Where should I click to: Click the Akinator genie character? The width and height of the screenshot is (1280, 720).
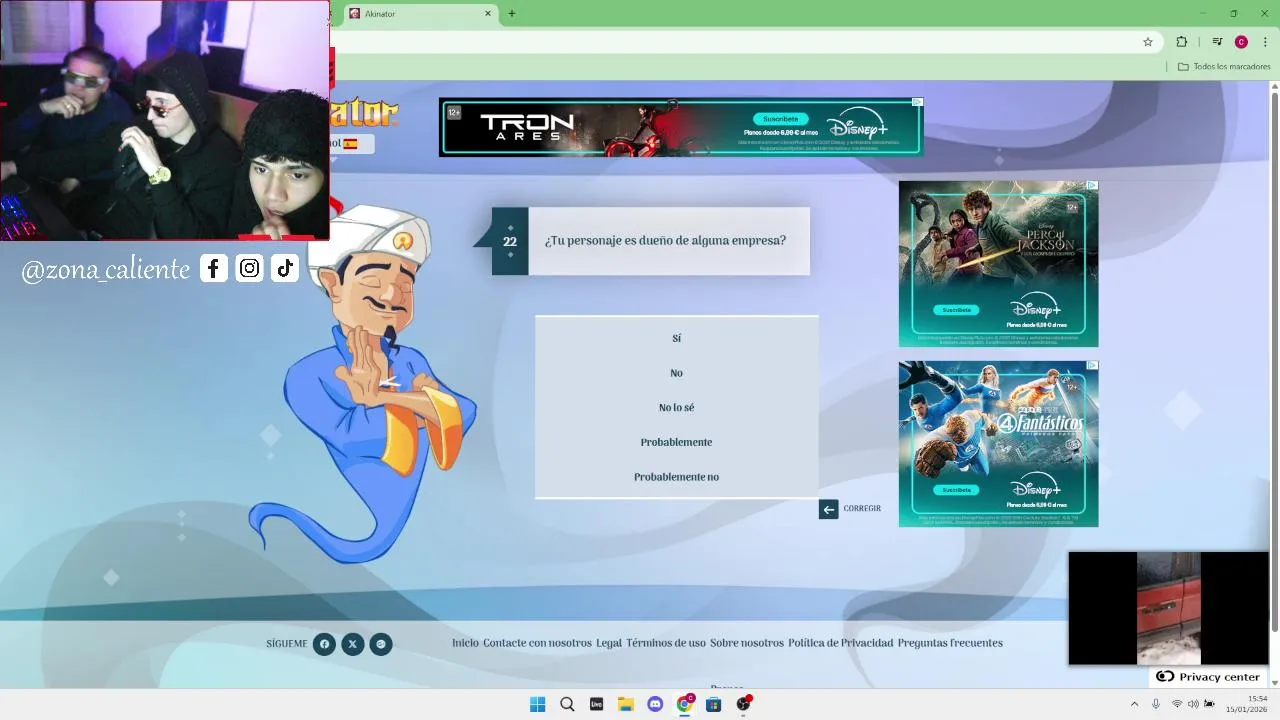362,382
